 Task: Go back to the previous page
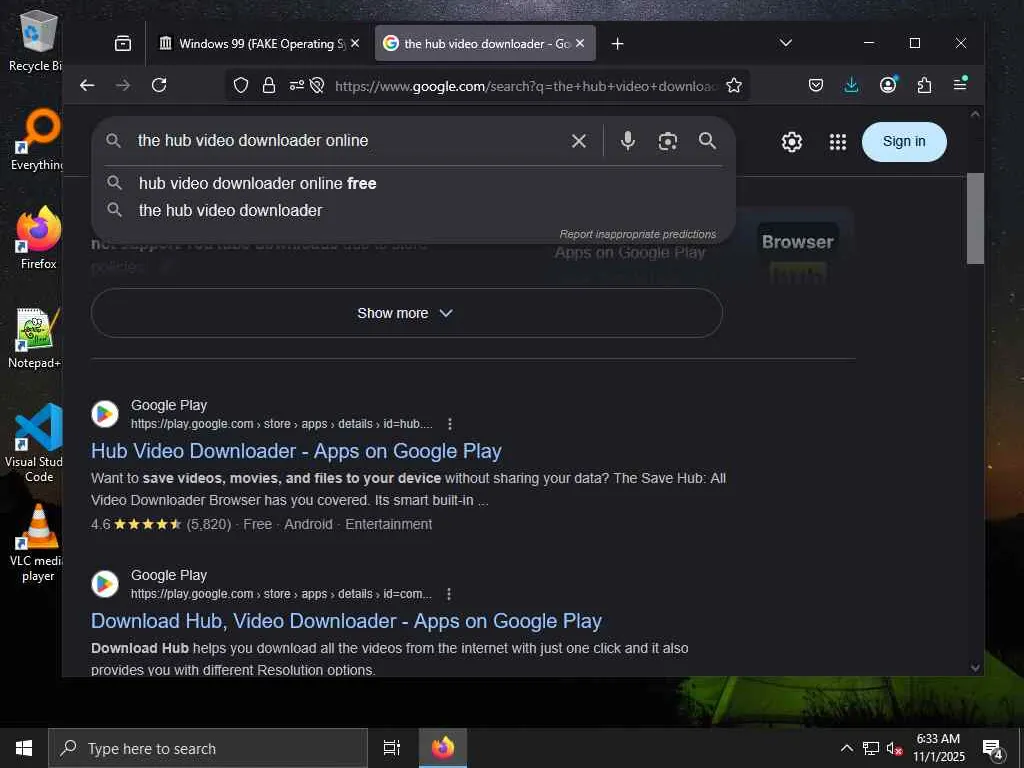click(87, 86)
